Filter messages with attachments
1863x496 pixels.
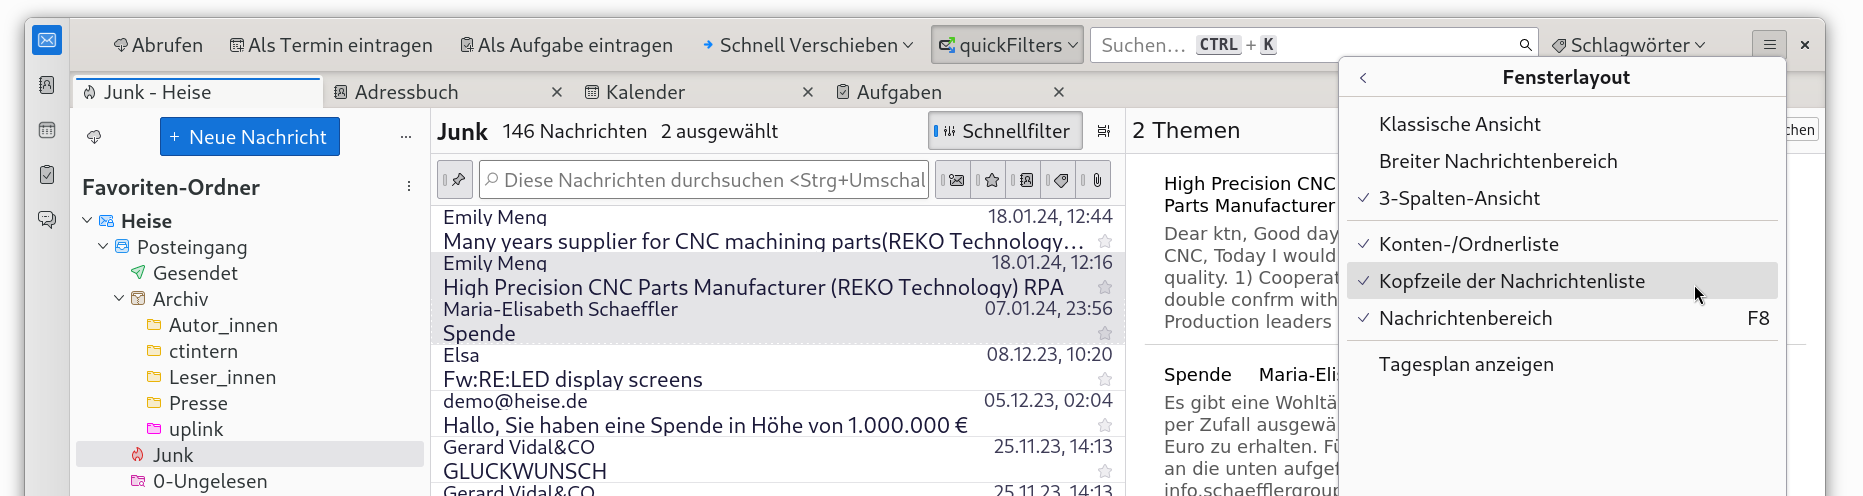pos(1096,181)
